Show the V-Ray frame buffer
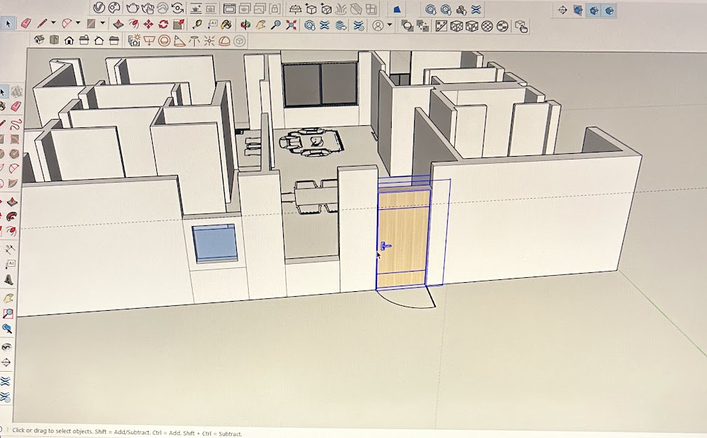The image size is (707, 438). [x=230, y=8]
